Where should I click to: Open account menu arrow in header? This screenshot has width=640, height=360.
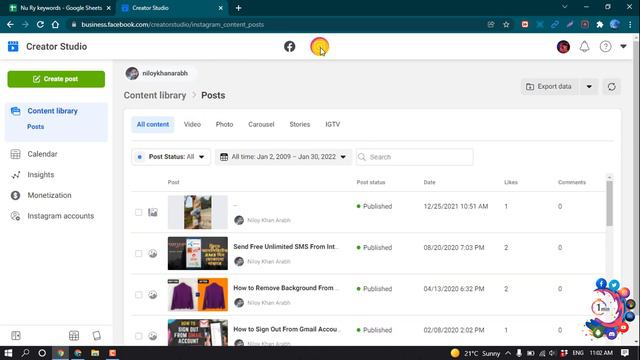(623, 47)
